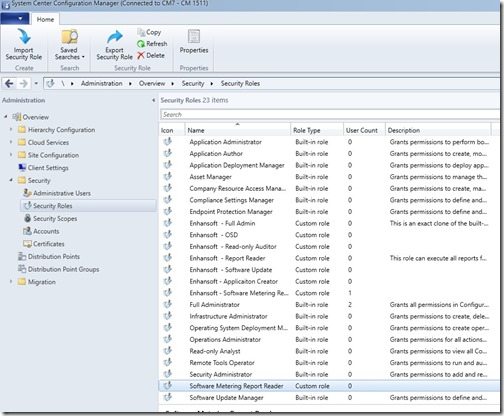Click the Import Security Role icon

[x=24, y=36]
